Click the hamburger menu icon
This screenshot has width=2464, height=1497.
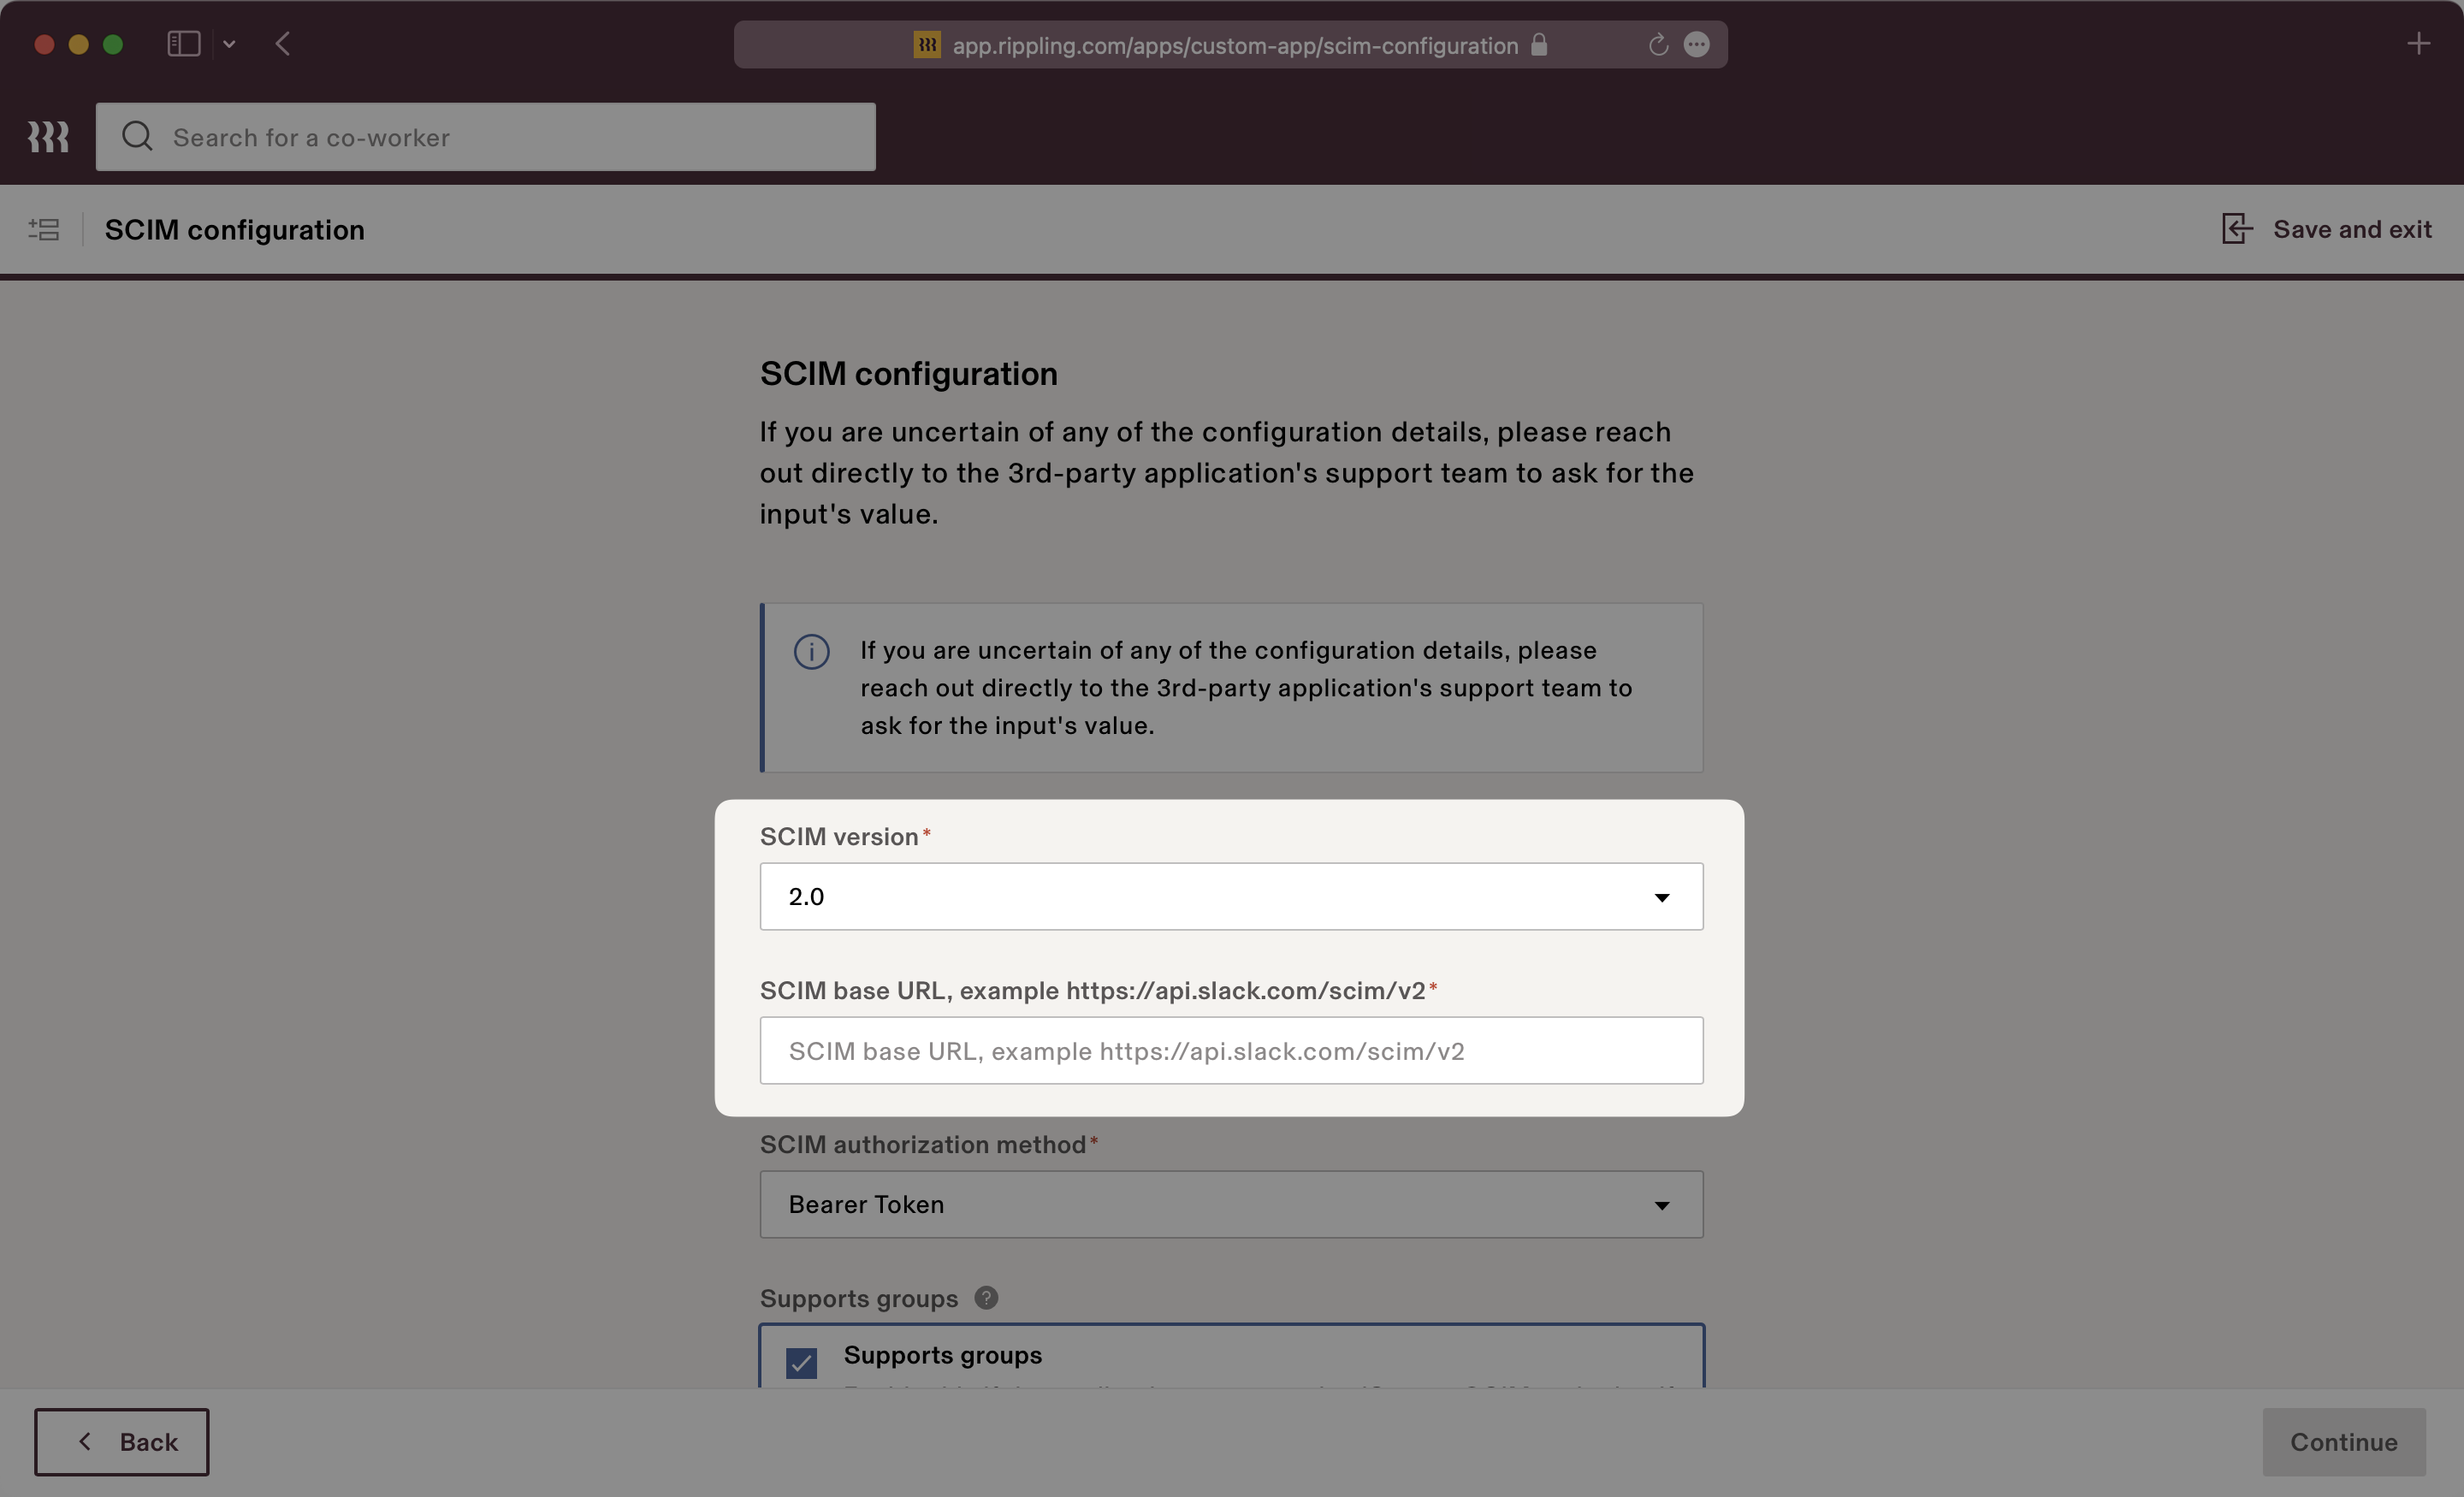point(44,228)
